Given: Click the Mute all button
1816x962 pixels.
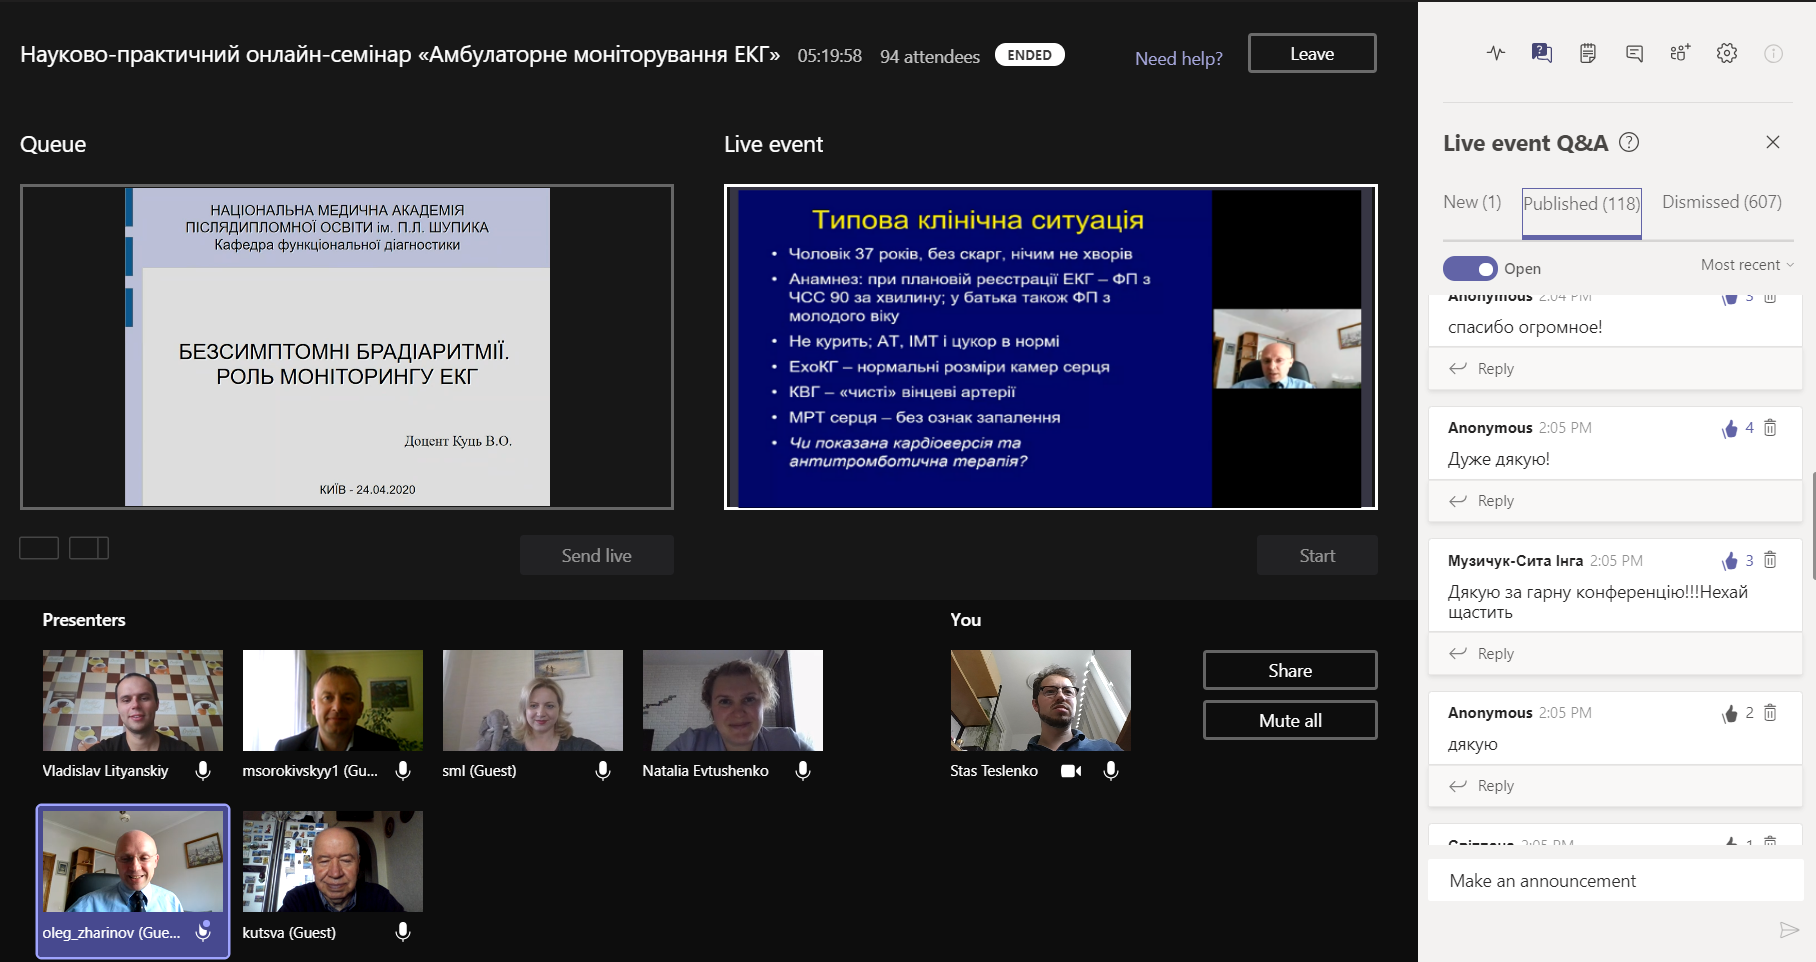Looking at the screenshot, I should coord(1290,720).
